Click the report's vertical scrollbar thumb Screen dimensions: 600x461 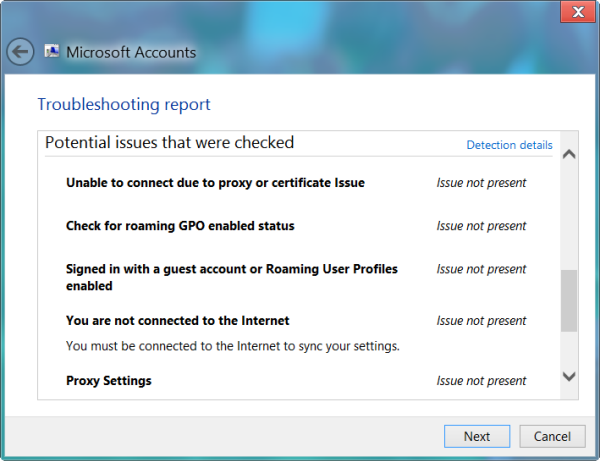tap(569, 301)
